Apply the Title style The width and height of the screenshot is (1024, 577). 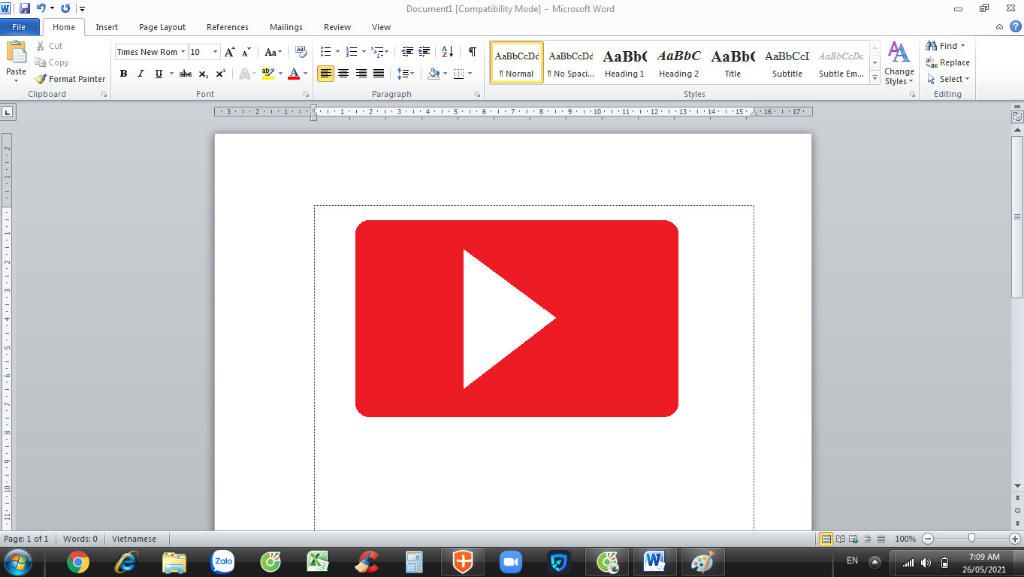point(733,63)
